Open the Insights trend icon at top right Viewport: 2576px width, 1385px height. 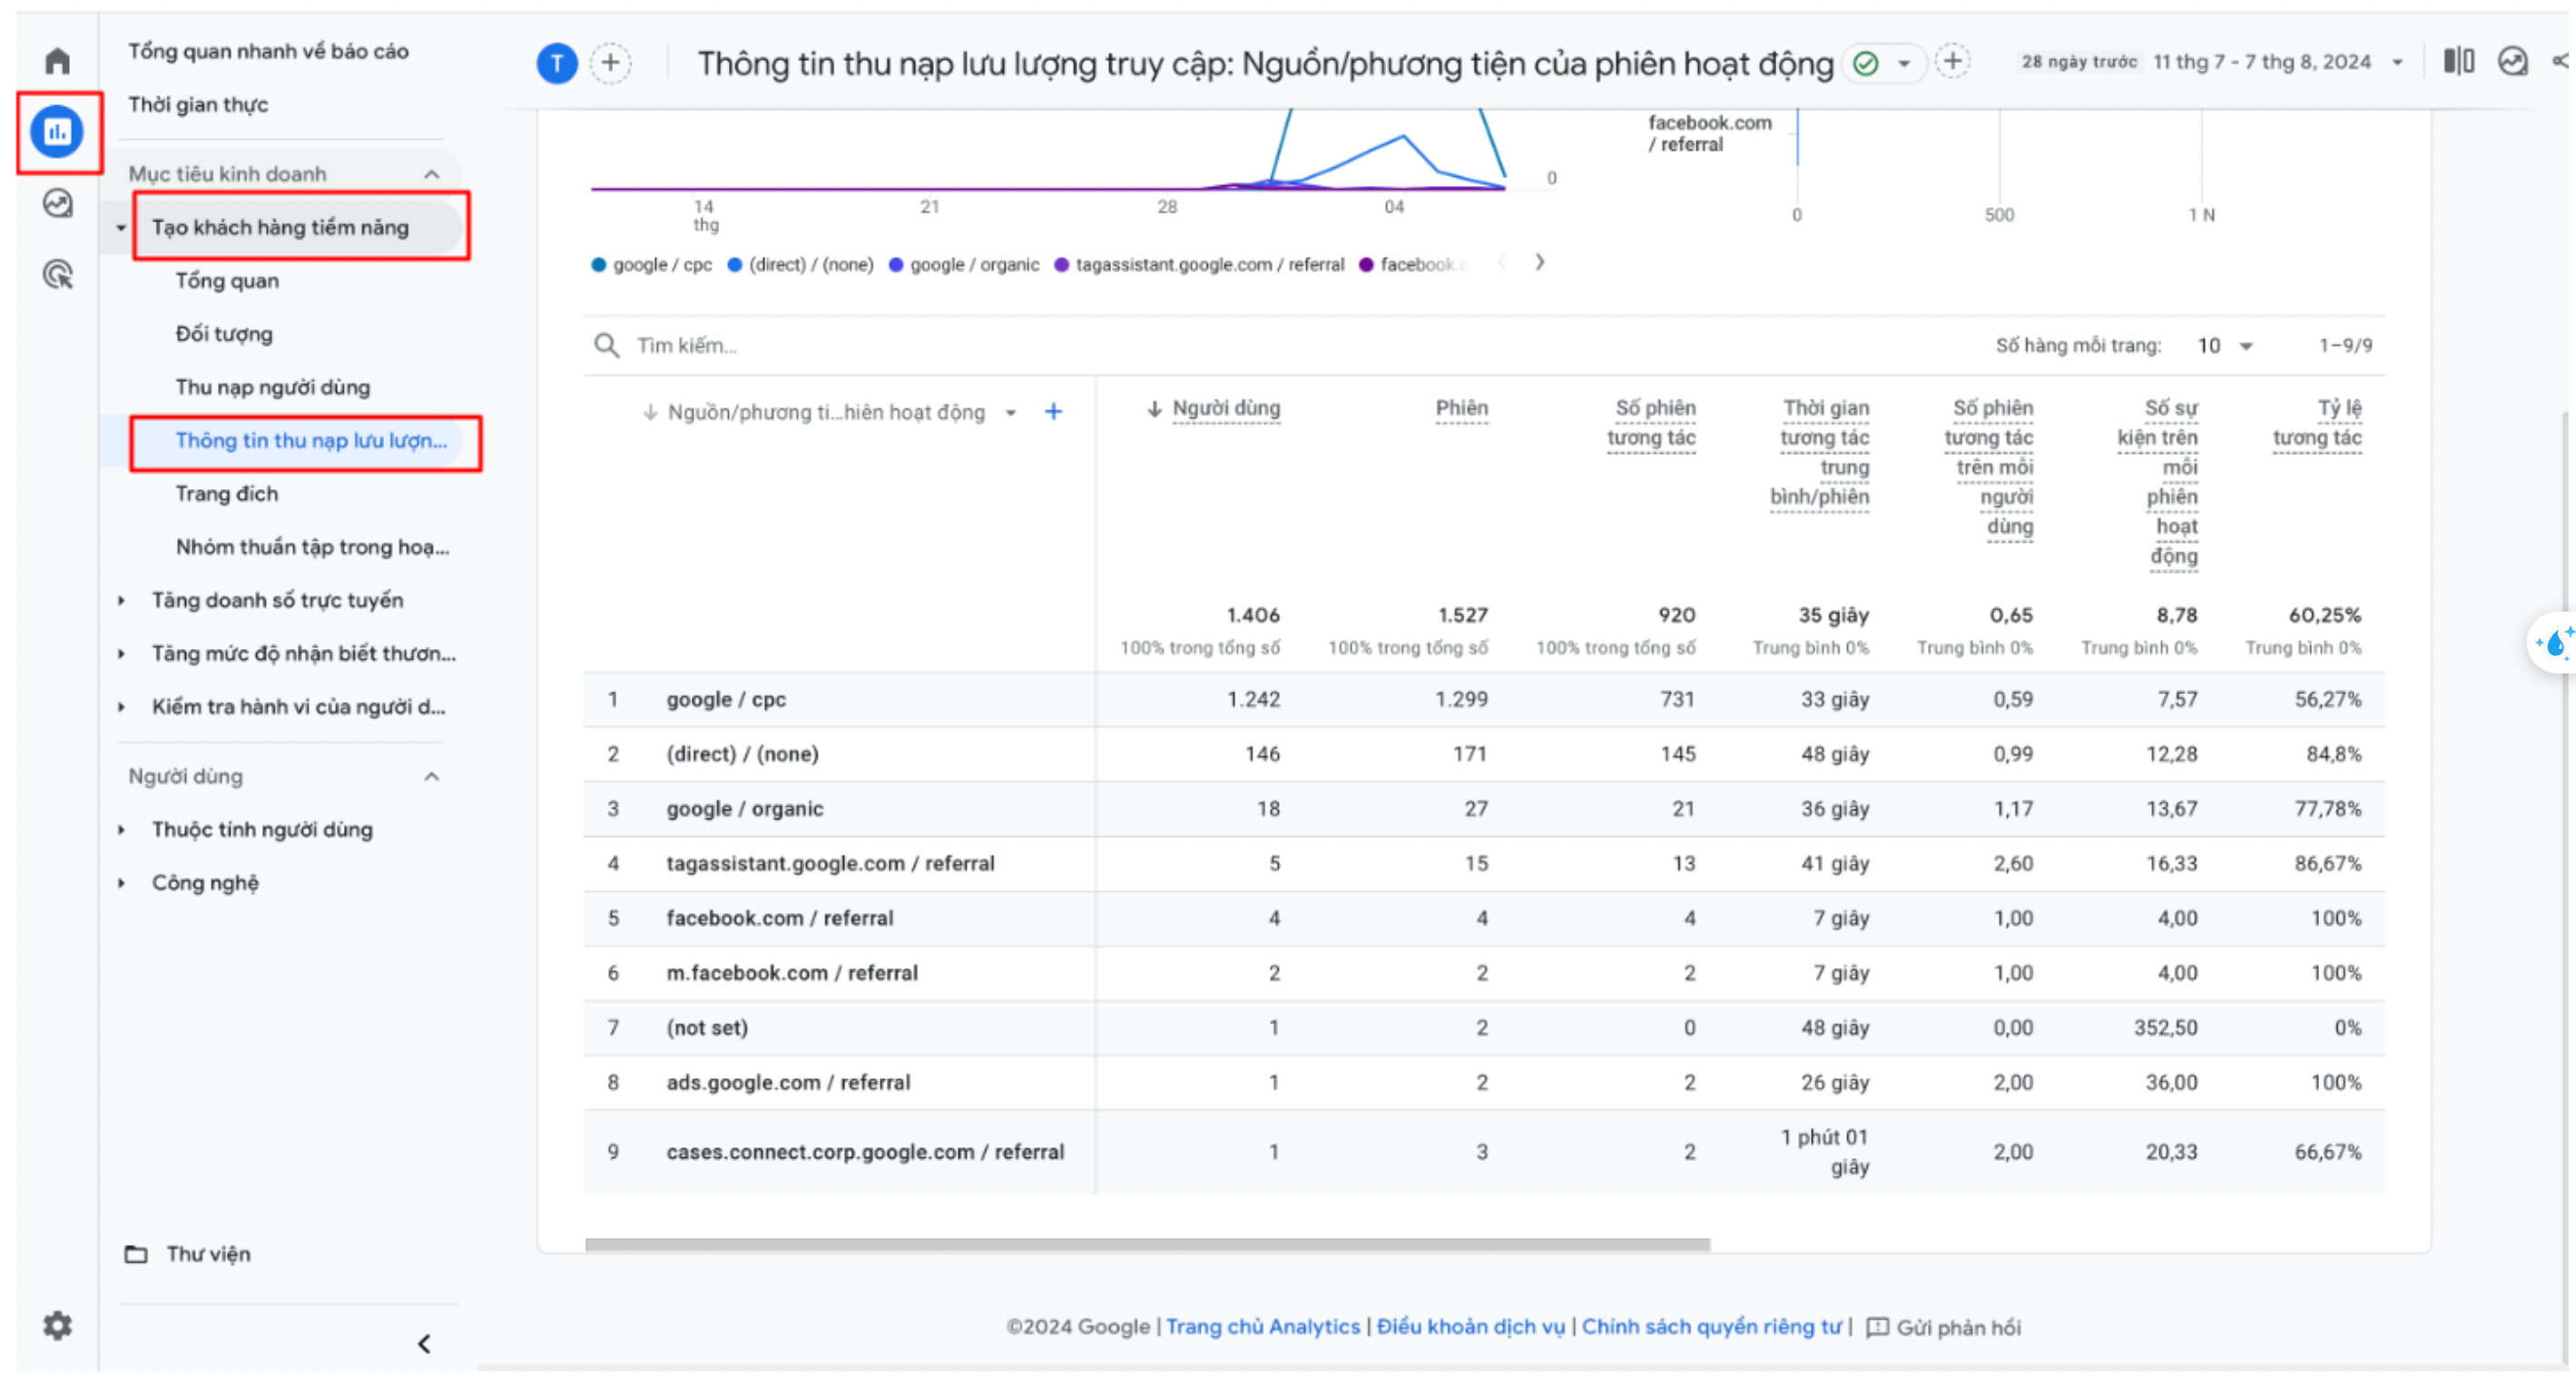tap(2512, 62)
